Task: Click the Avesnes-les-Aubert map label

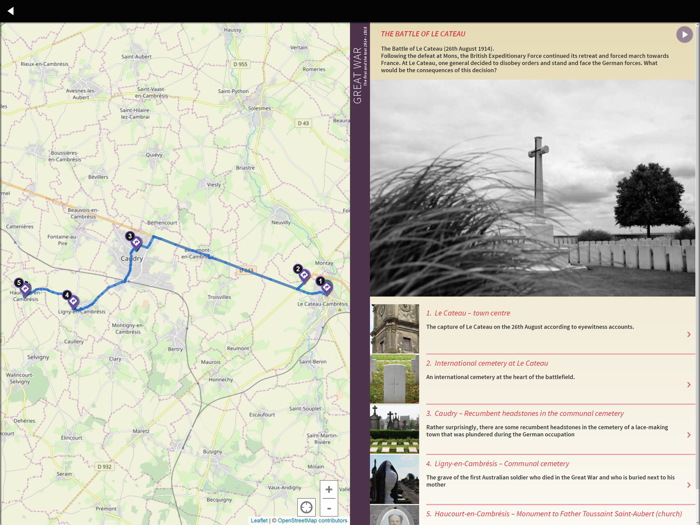Action: coord(80,94)
